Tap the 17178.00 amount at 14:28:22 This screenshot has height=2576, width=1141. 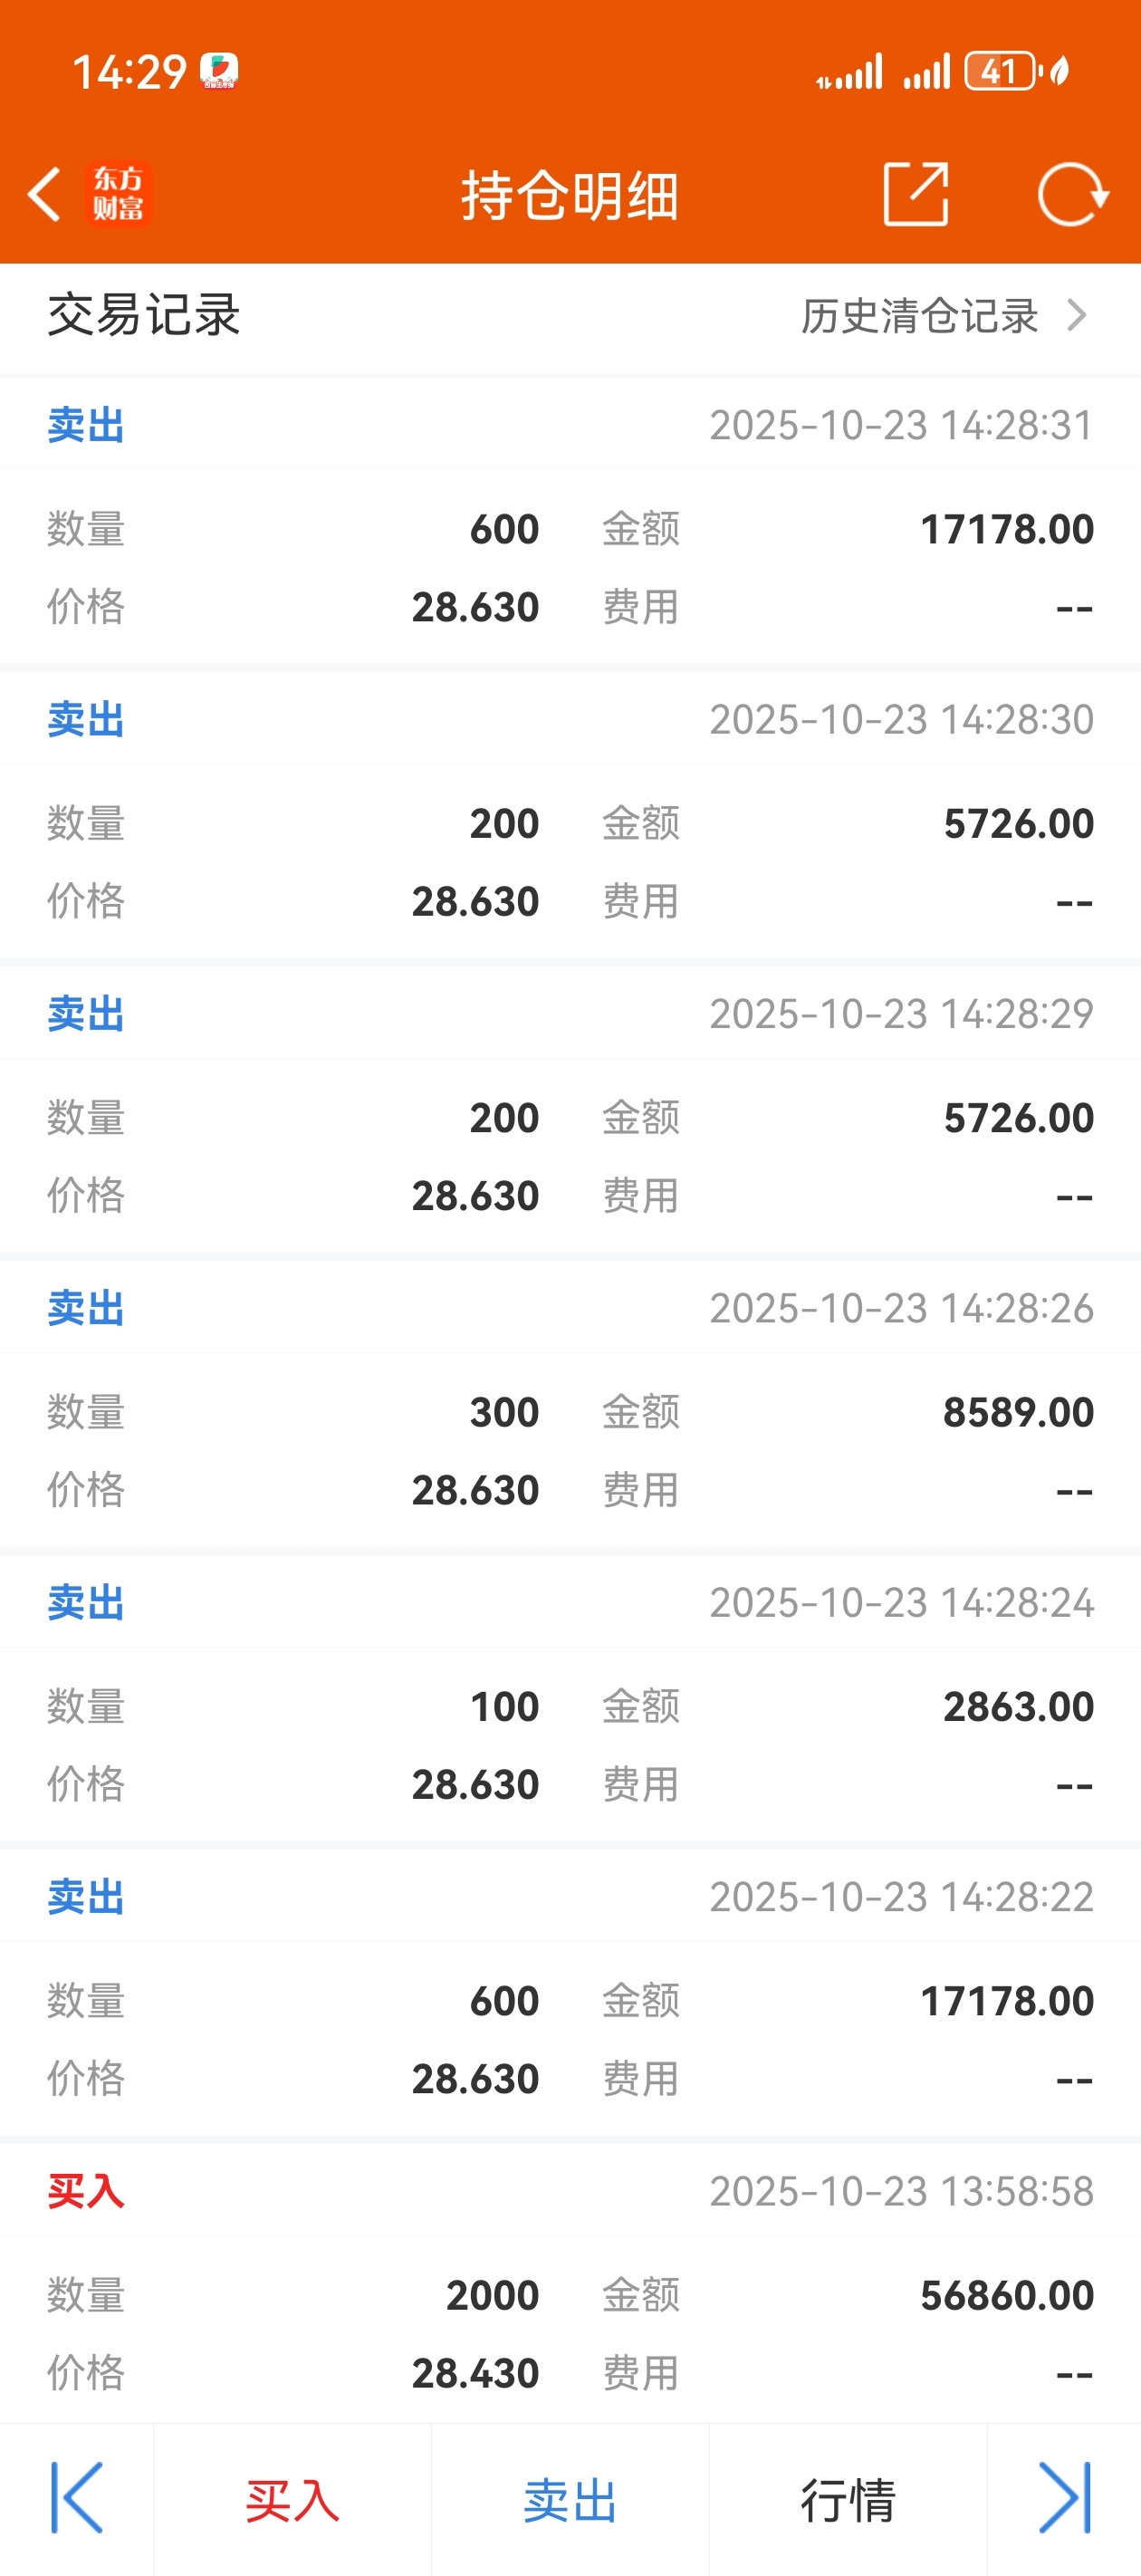(x=1007, y=2001)
